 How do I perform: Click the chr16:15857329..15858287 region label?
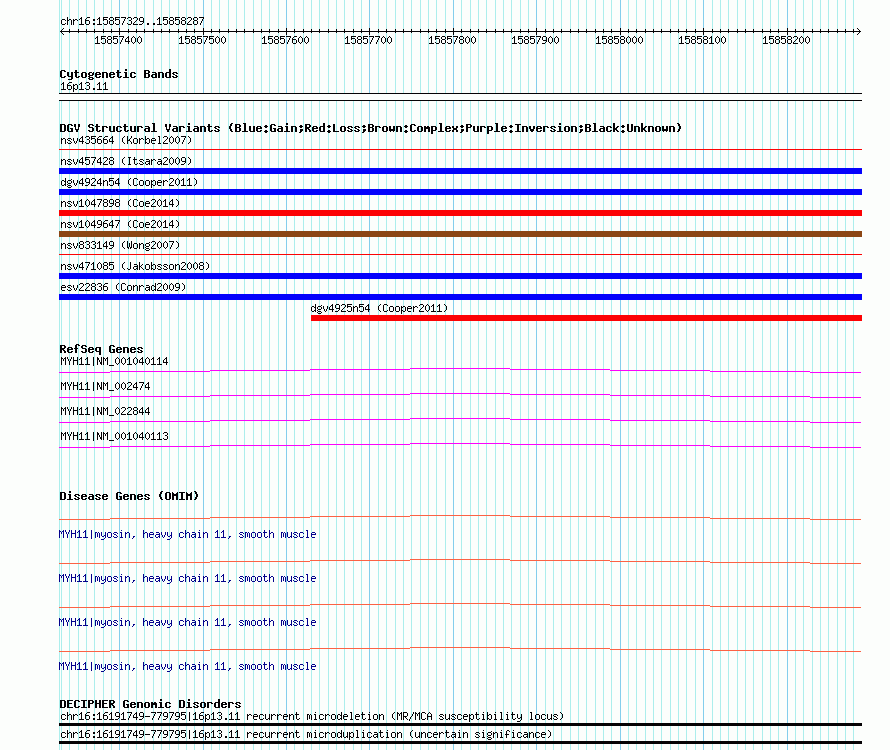(x=132, y=21)
